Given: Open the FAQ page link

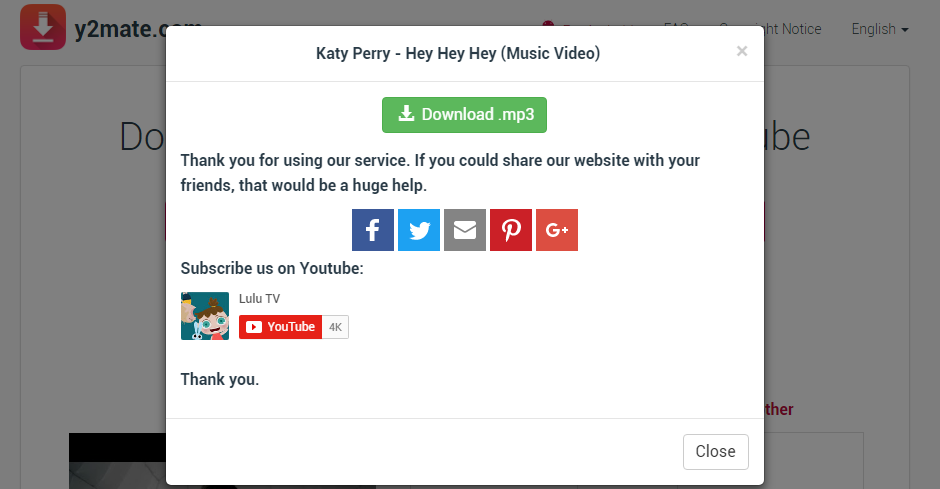Looking at the screenshot, I should coord(676,23).
